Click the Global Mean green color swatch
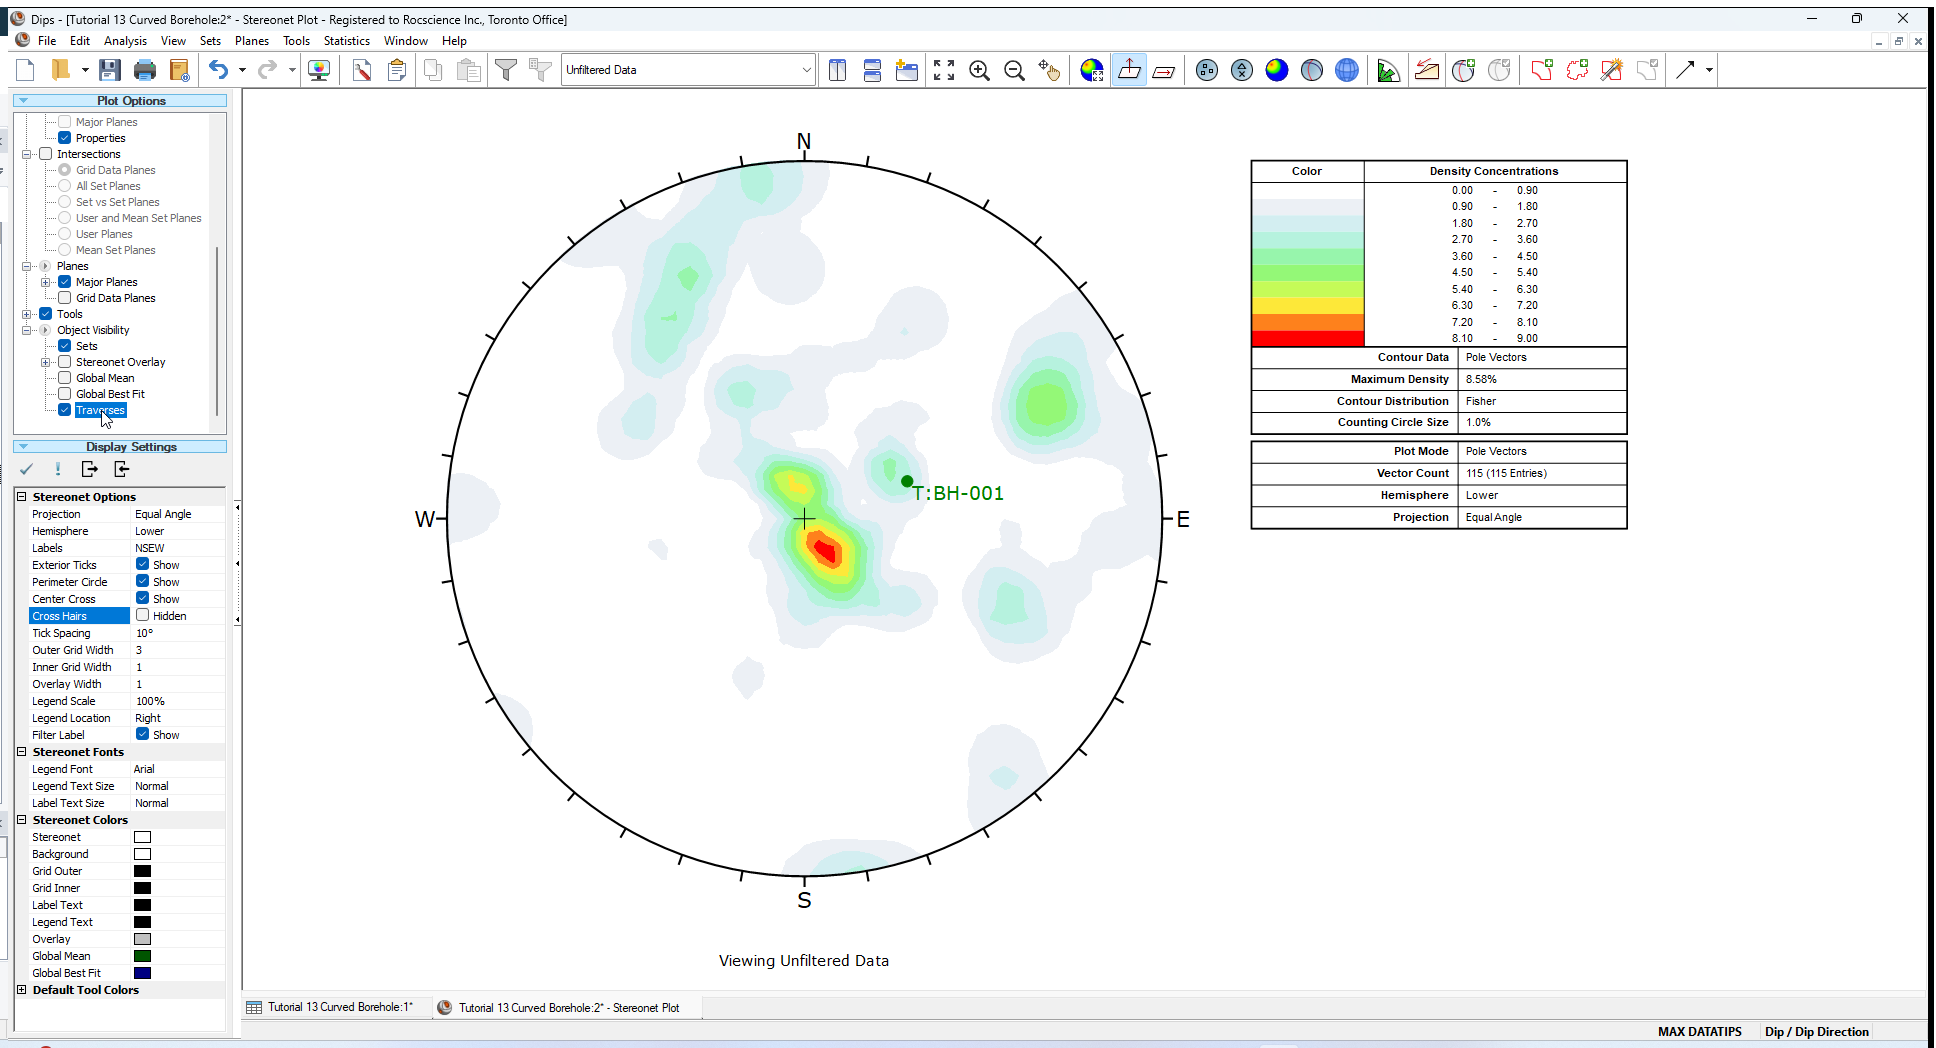1936x1048 pixels. (x=143, y=956)
